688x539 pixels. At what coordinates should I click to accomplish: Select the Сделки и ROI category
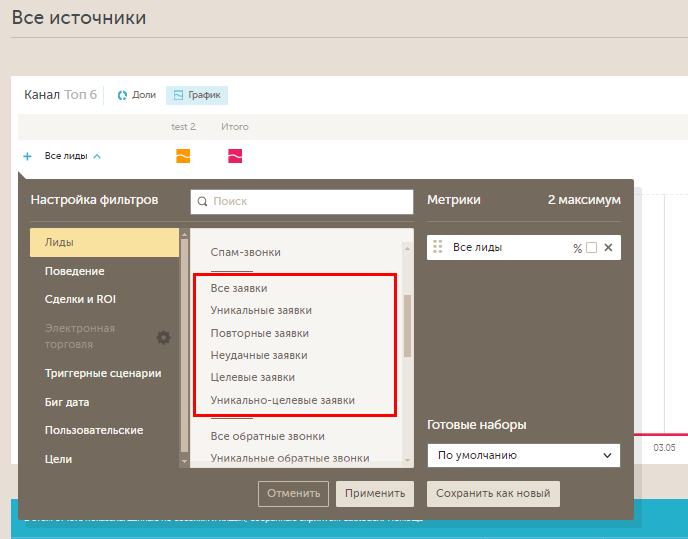click(x=80, y=299)
